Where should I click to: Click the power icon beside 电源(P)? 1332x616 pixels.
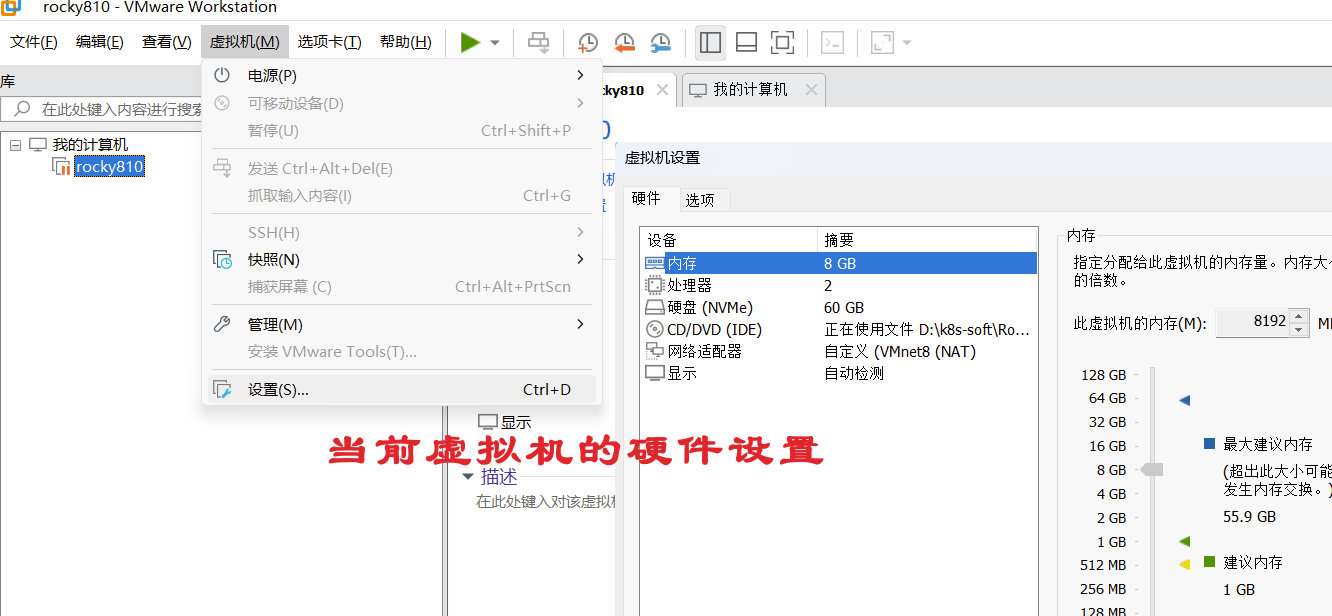point(222,76)
